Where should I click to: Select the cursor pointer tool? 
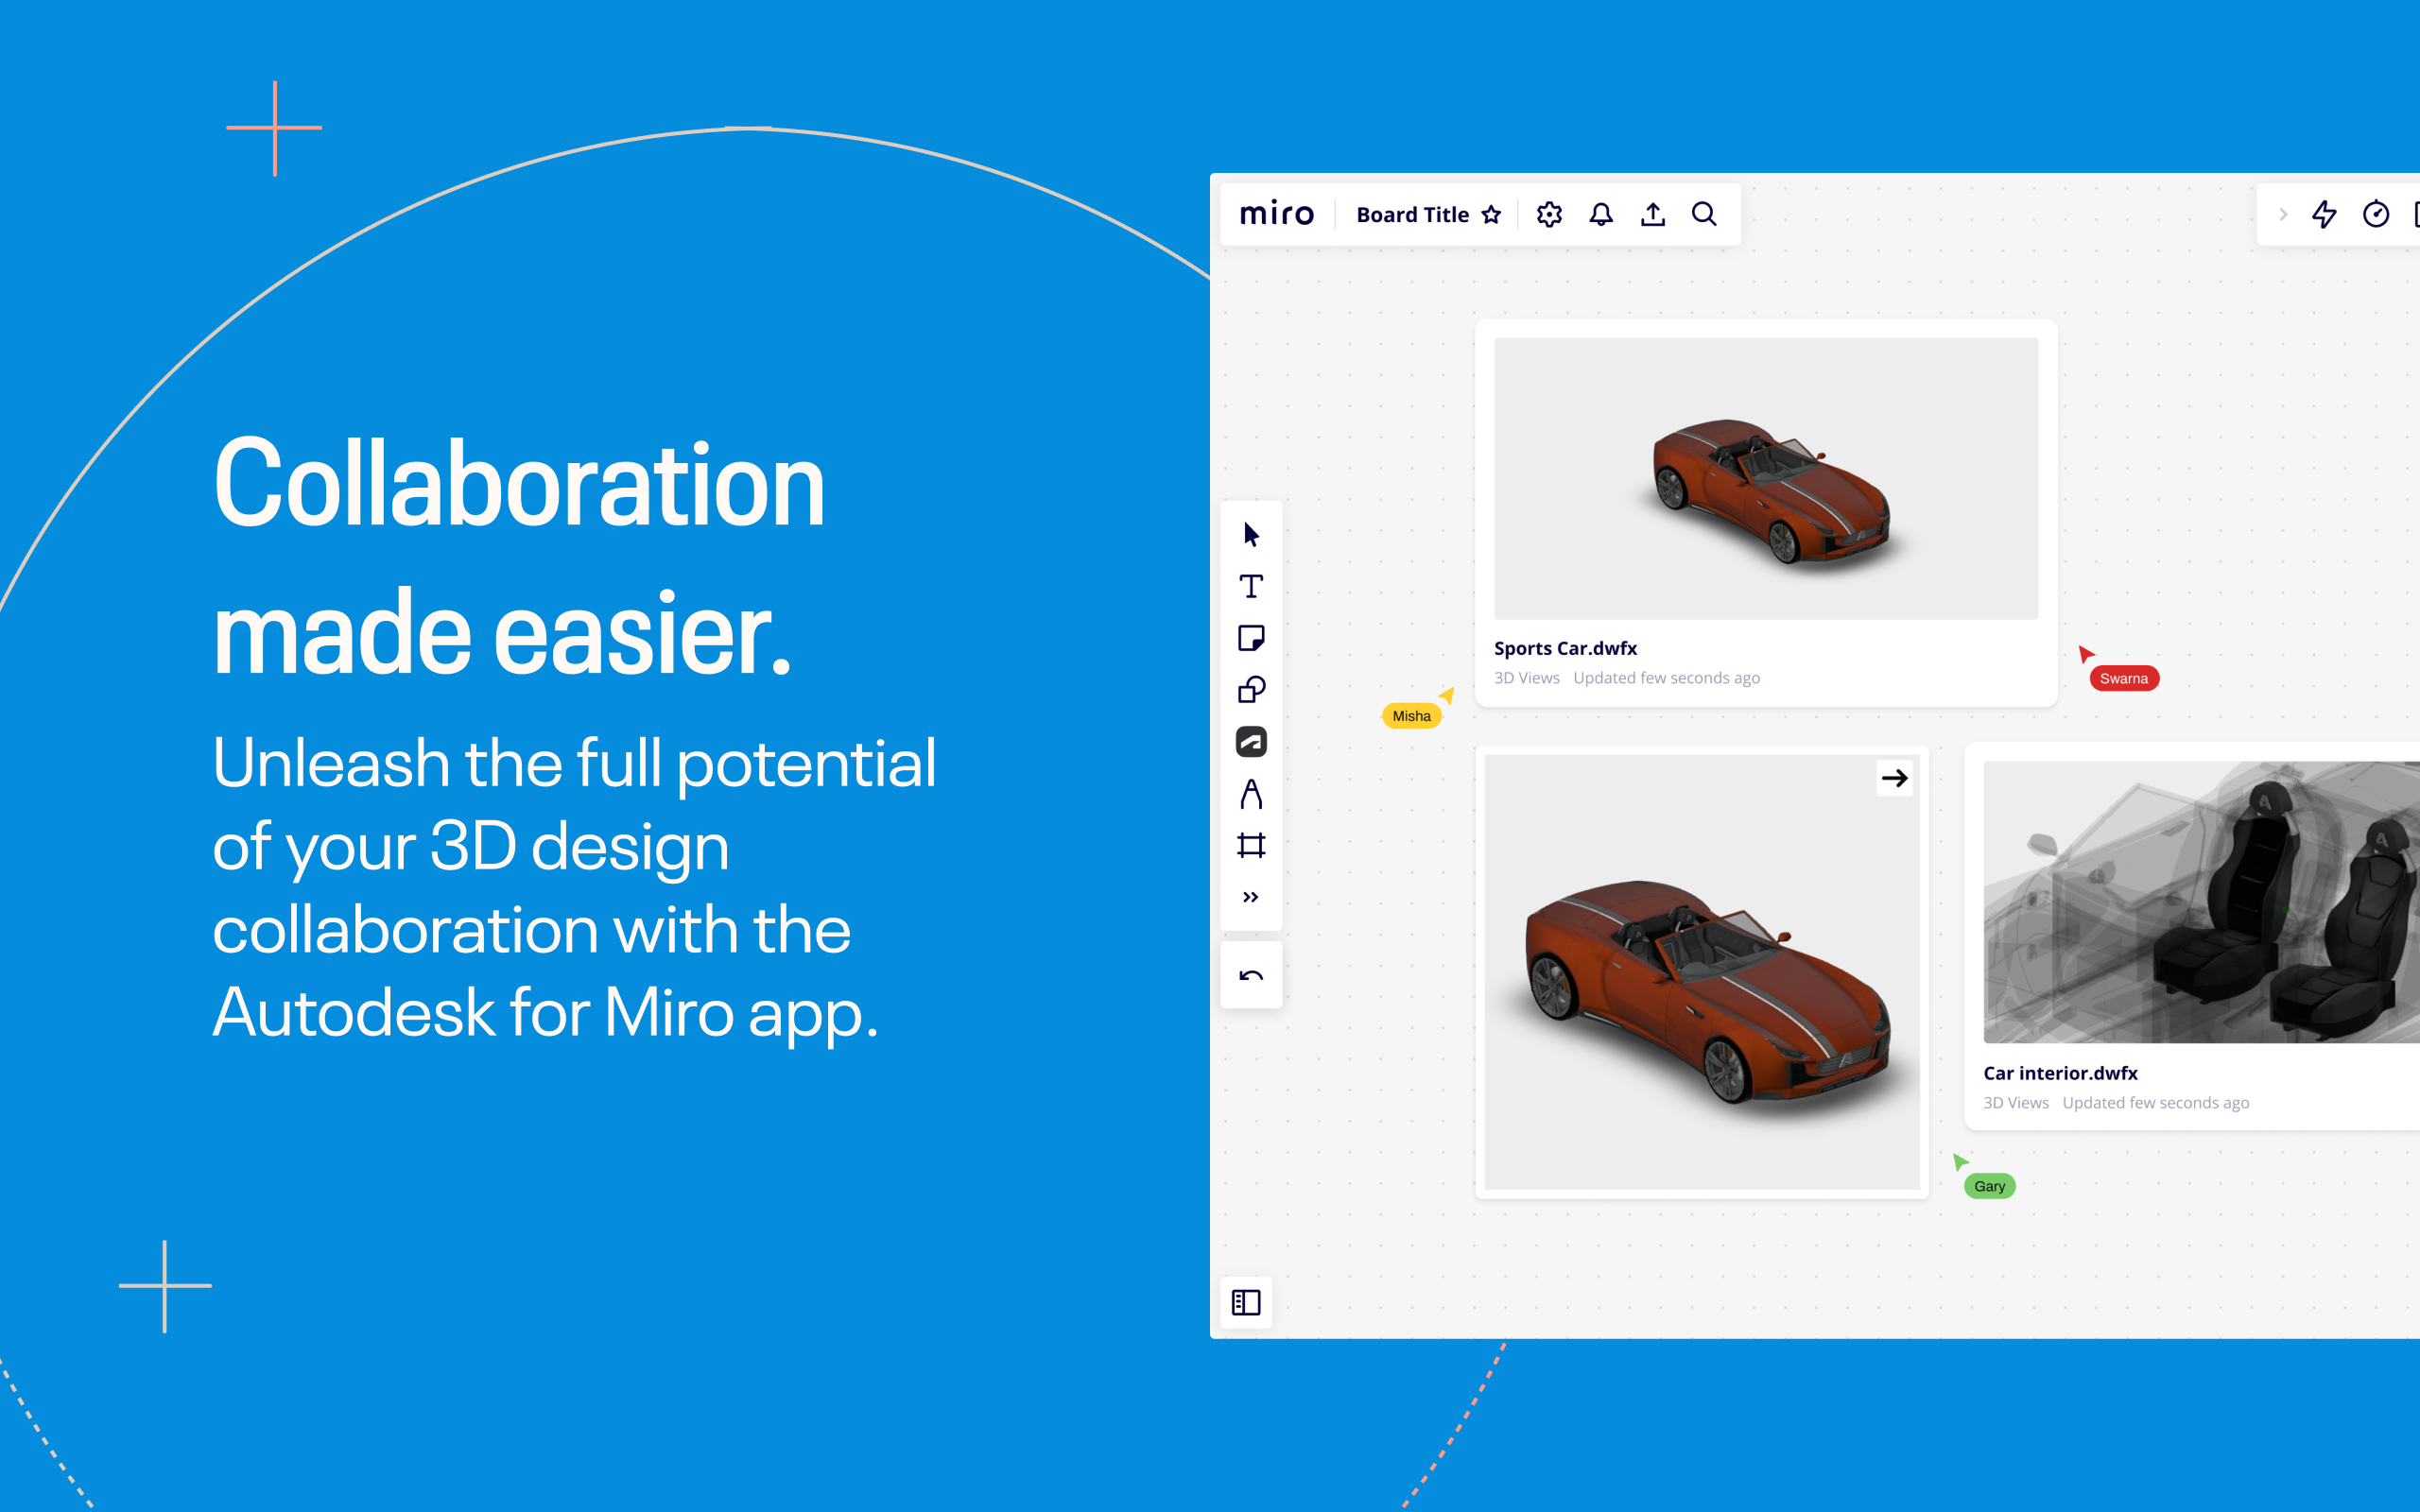click(1251, 535)
